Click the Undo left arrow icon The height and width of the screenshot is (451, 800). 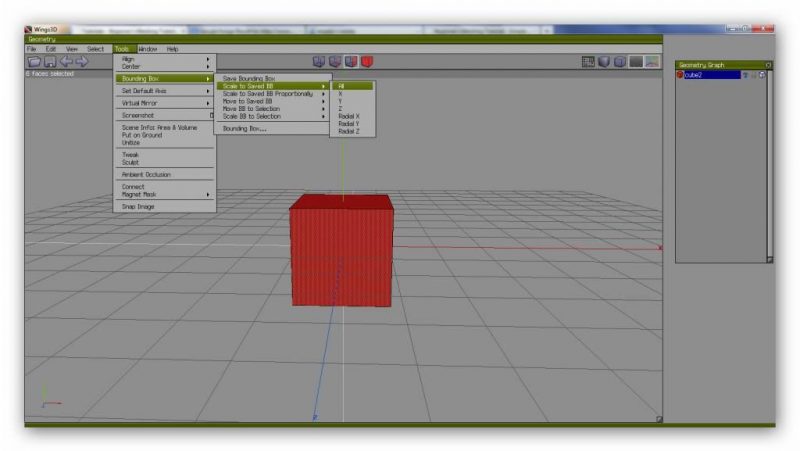(65, 61)
